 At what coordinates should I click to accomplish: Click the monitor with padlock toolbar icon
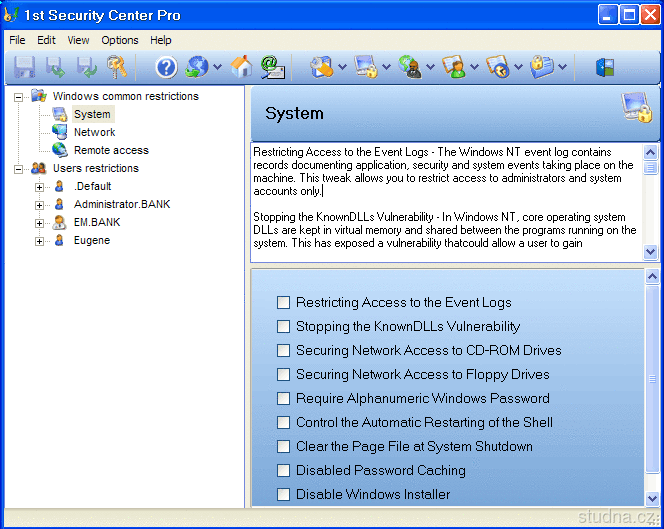pos(366,67)
